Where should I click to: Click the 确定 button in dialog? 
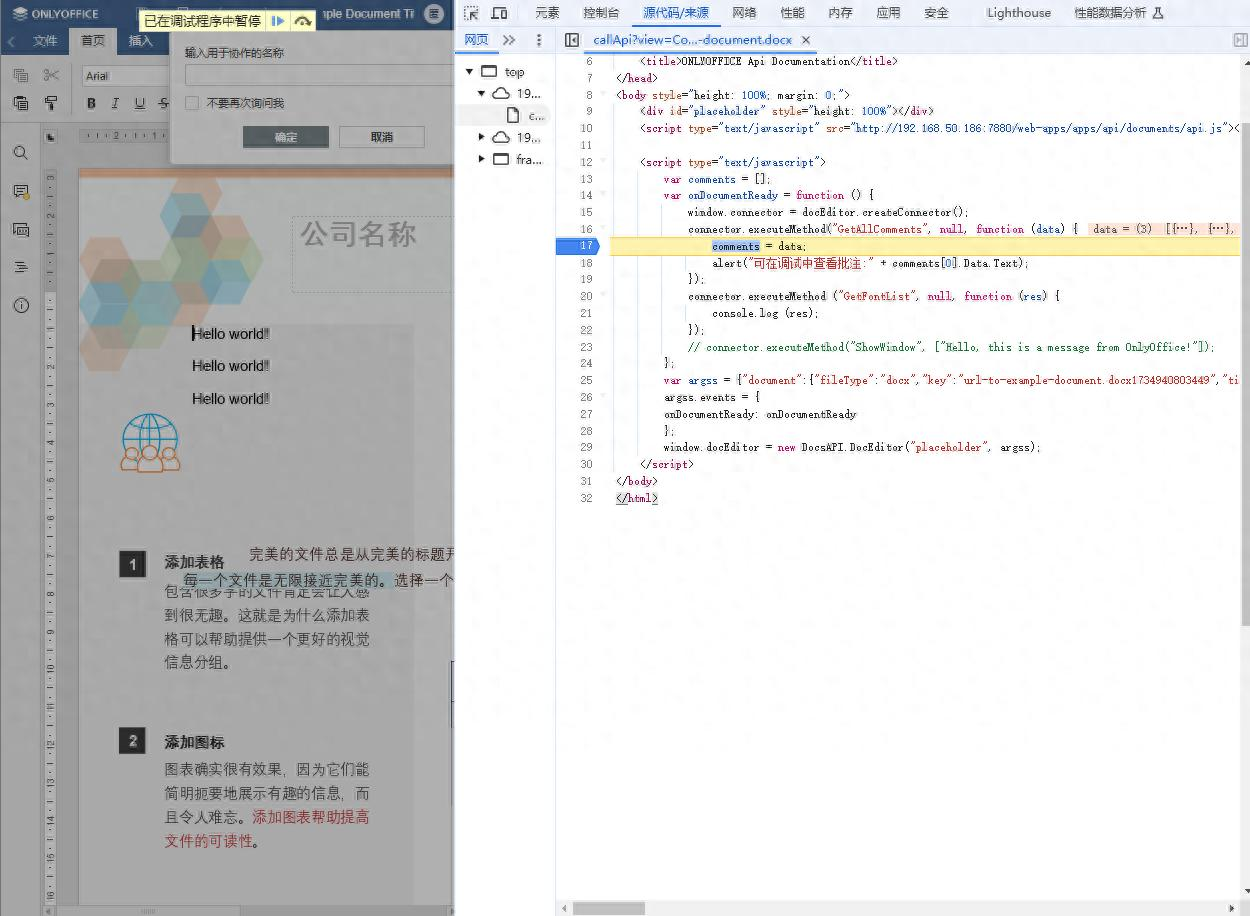[x=286, y=137]
